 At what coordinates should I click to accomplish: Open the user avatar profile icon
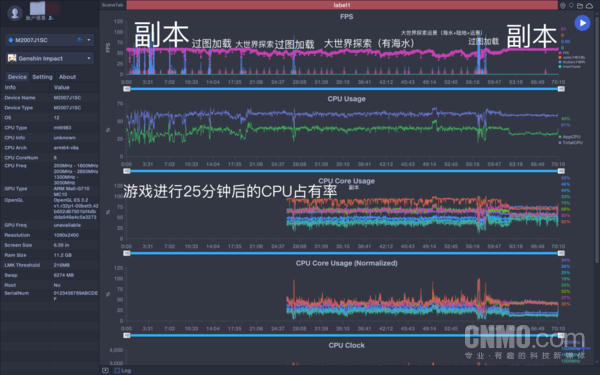click(15, 13)
